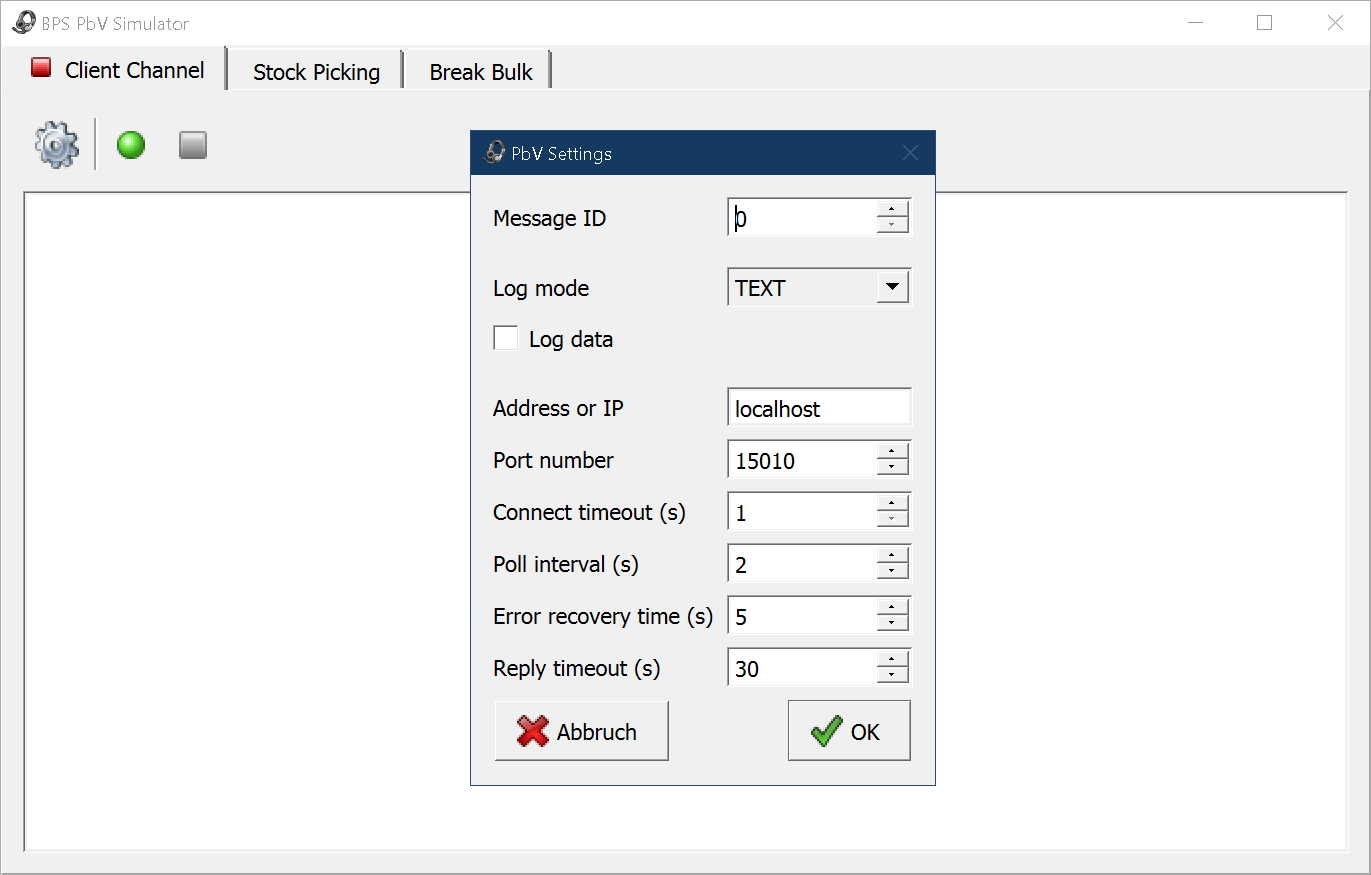Increase the Message ID value with up arrow
This screenshot has height=875, width=1371.
point(892,210)
